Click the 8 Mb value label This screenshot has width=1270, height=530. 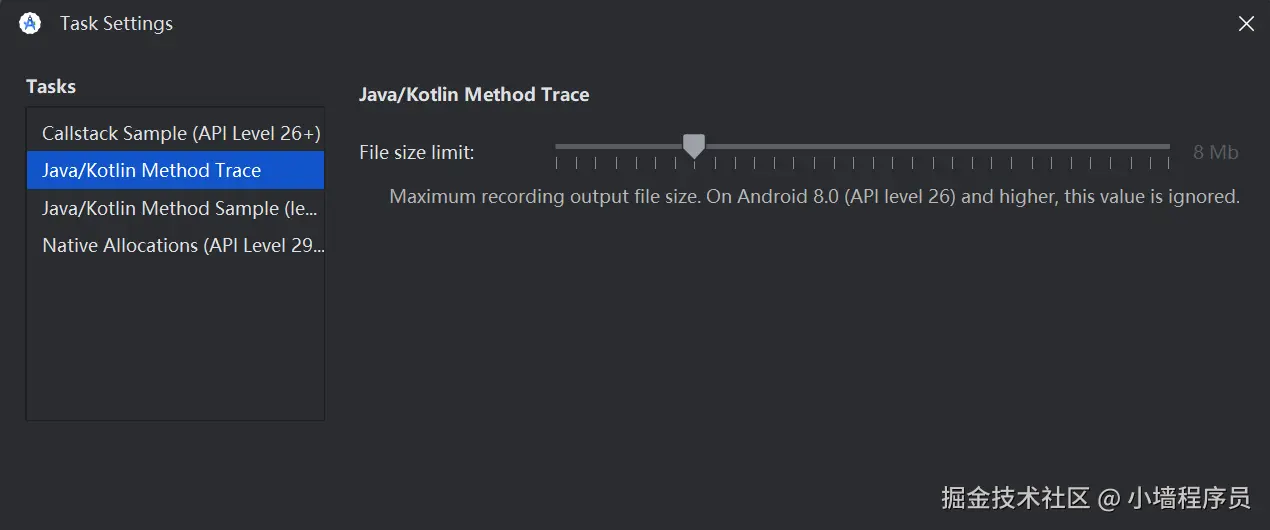(x=1215, y=152)
